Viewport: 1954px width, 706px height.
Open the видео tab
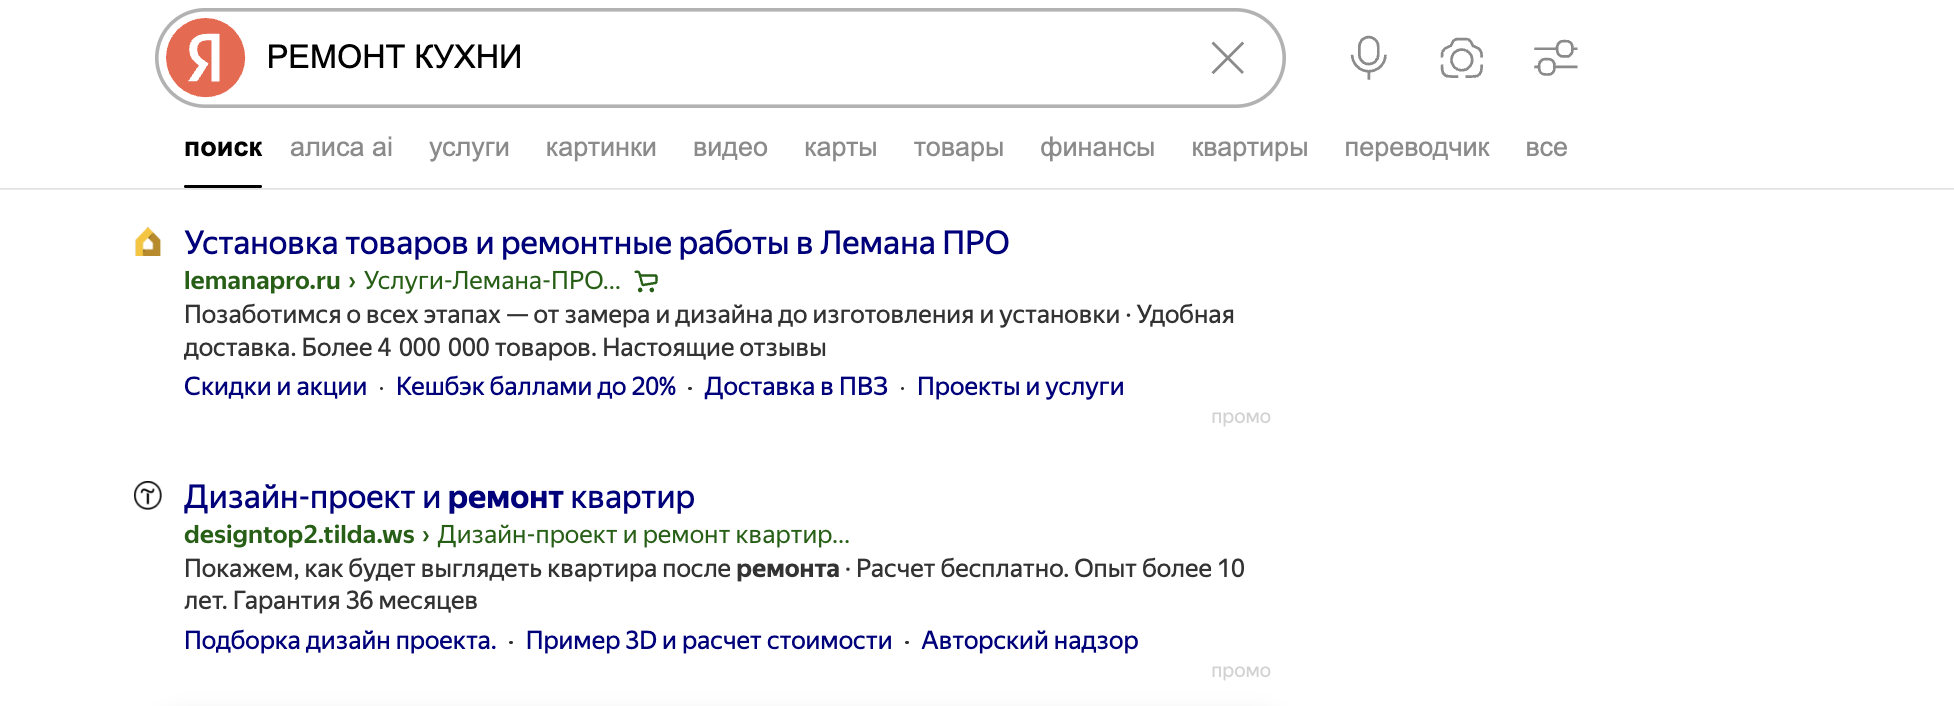[x=730, y=148]
